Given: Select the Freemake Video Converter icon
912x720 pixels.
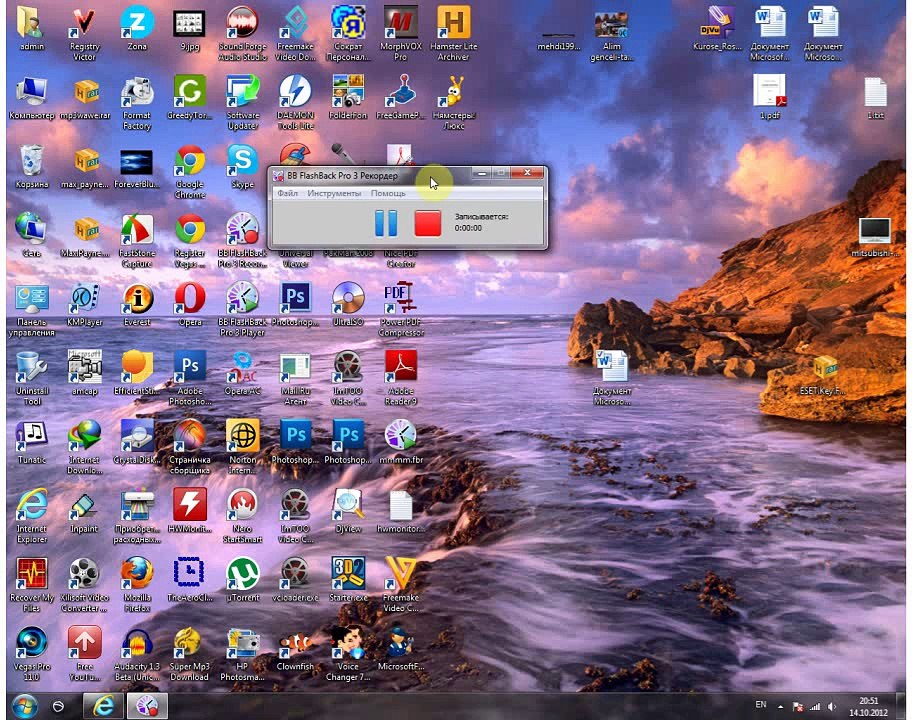Looking at the screenshot, I should coord(401,585).
